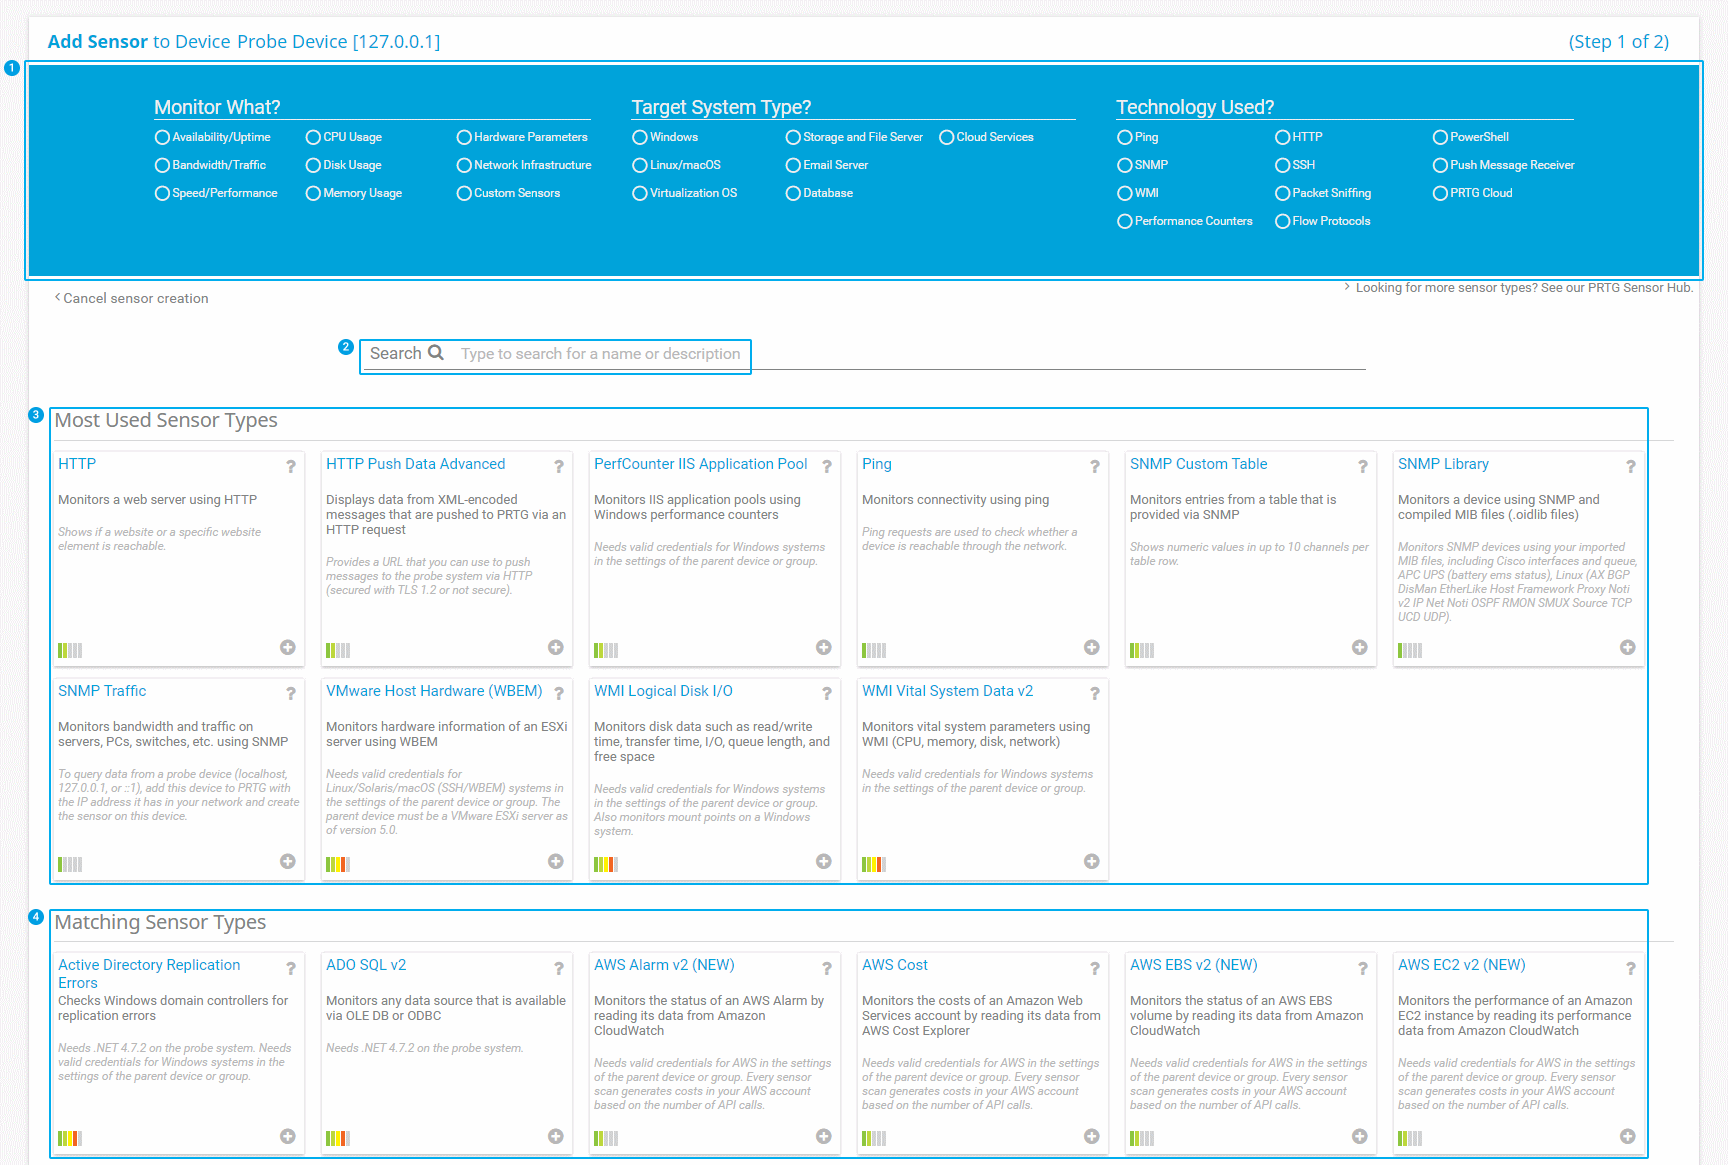Open the SNMP Custom Table sensor title
This screenshot has height=1165, width=1728.
click(x=1198, y=464)
